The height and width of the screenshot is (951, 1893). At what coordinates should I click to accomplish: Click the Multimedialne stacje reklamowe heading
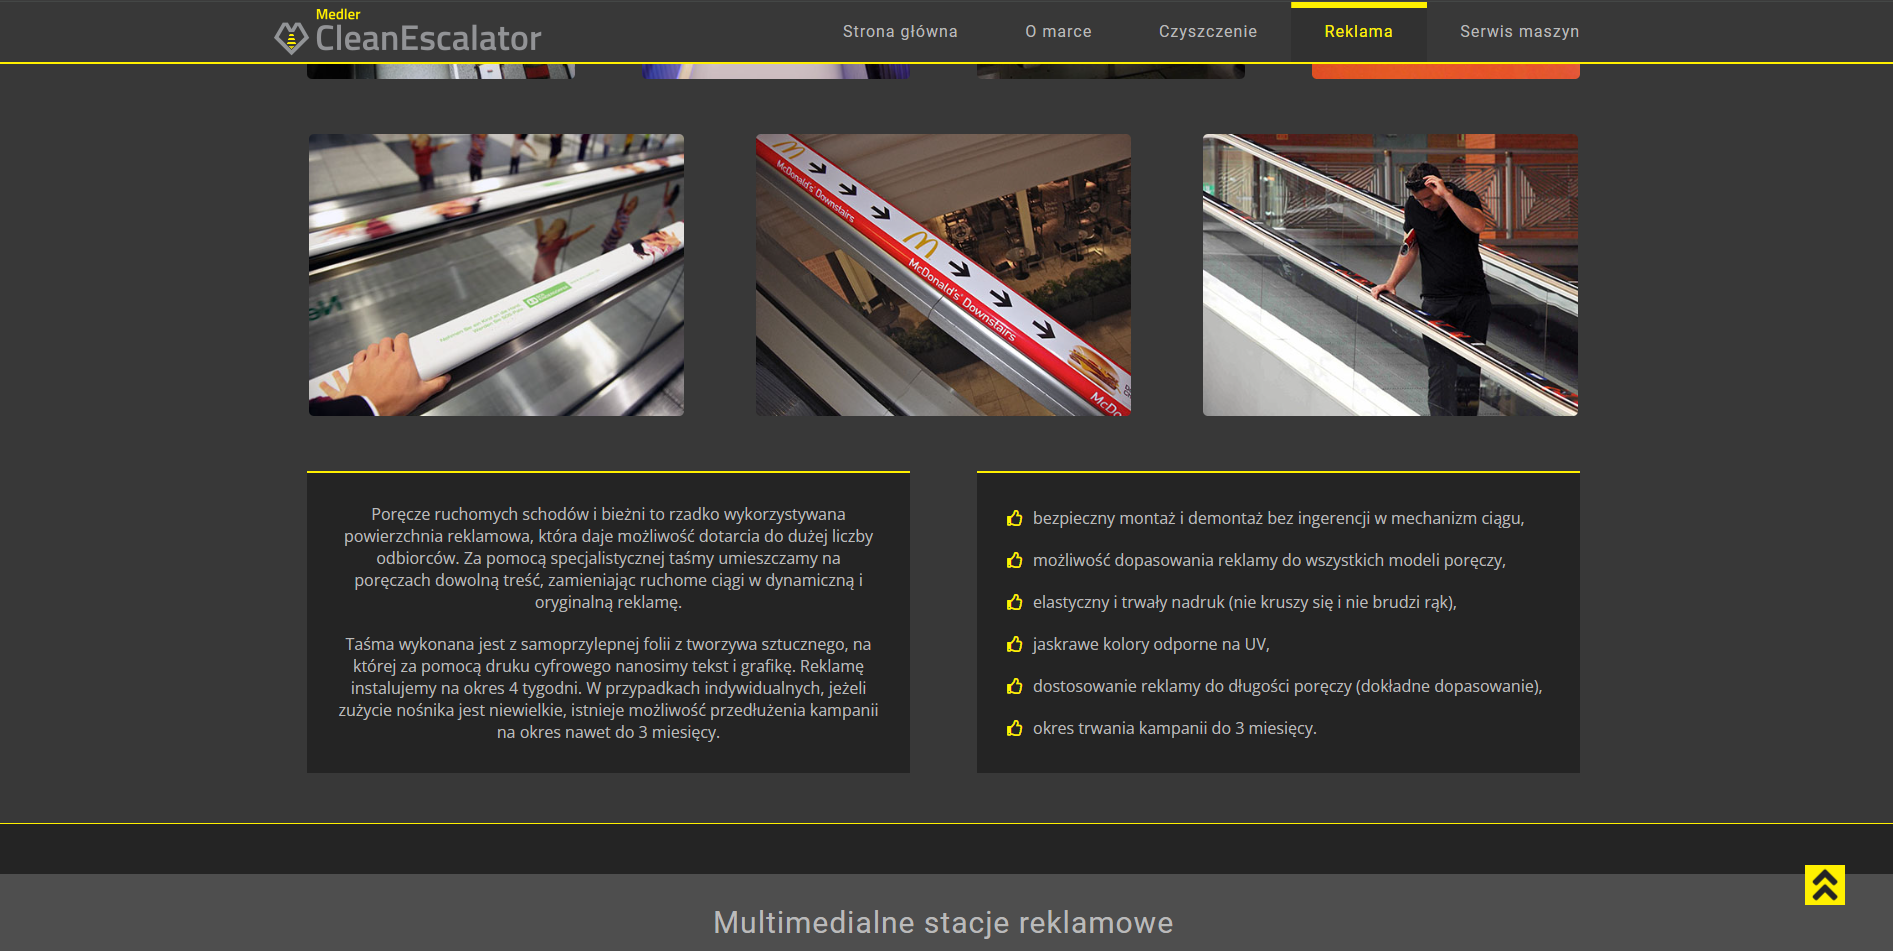click(x=943, y=922)
